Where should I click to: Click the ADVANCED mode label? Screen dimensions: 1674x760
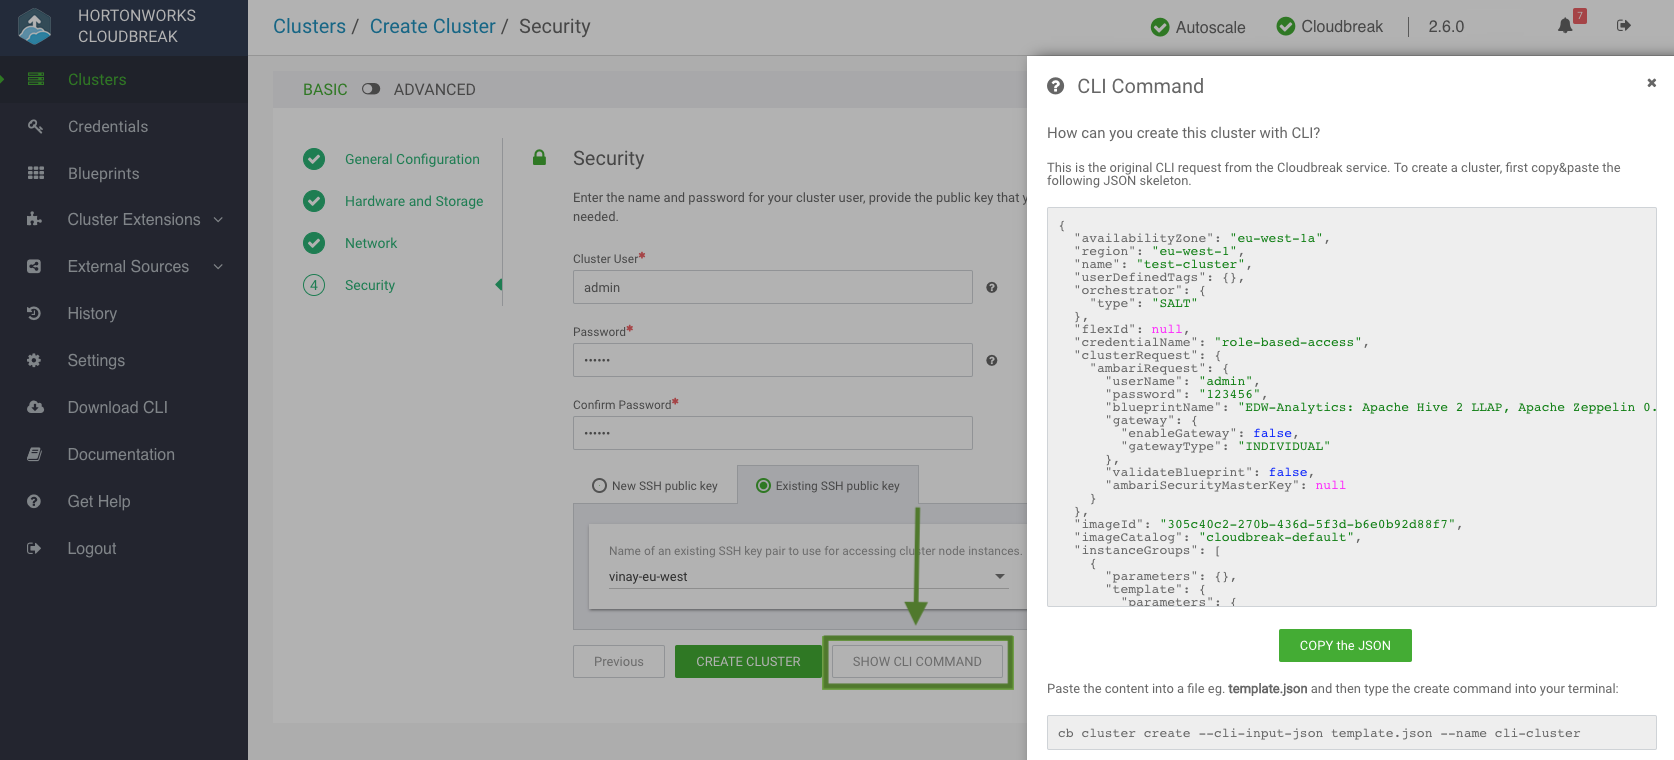(x=435, y=89)
